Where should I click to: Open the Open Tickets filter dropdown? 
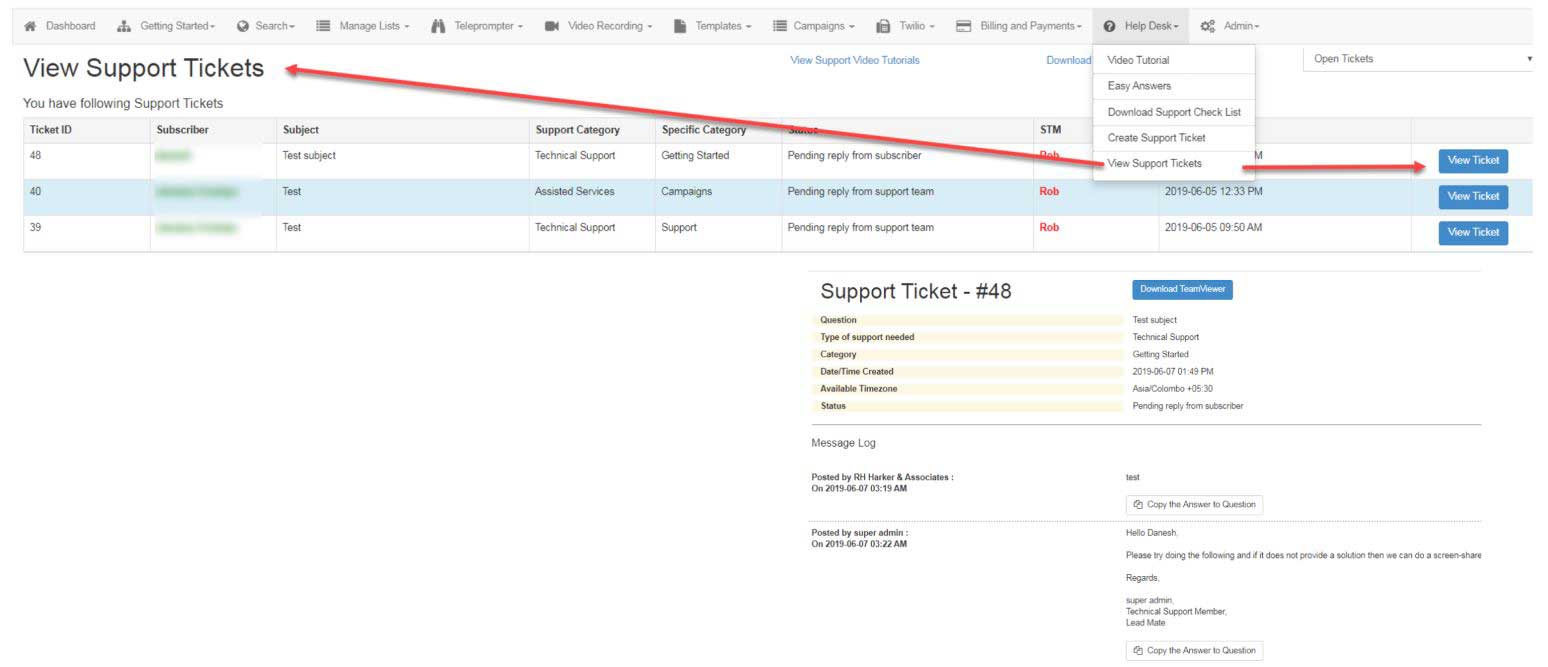click(x=1420, y=59)
